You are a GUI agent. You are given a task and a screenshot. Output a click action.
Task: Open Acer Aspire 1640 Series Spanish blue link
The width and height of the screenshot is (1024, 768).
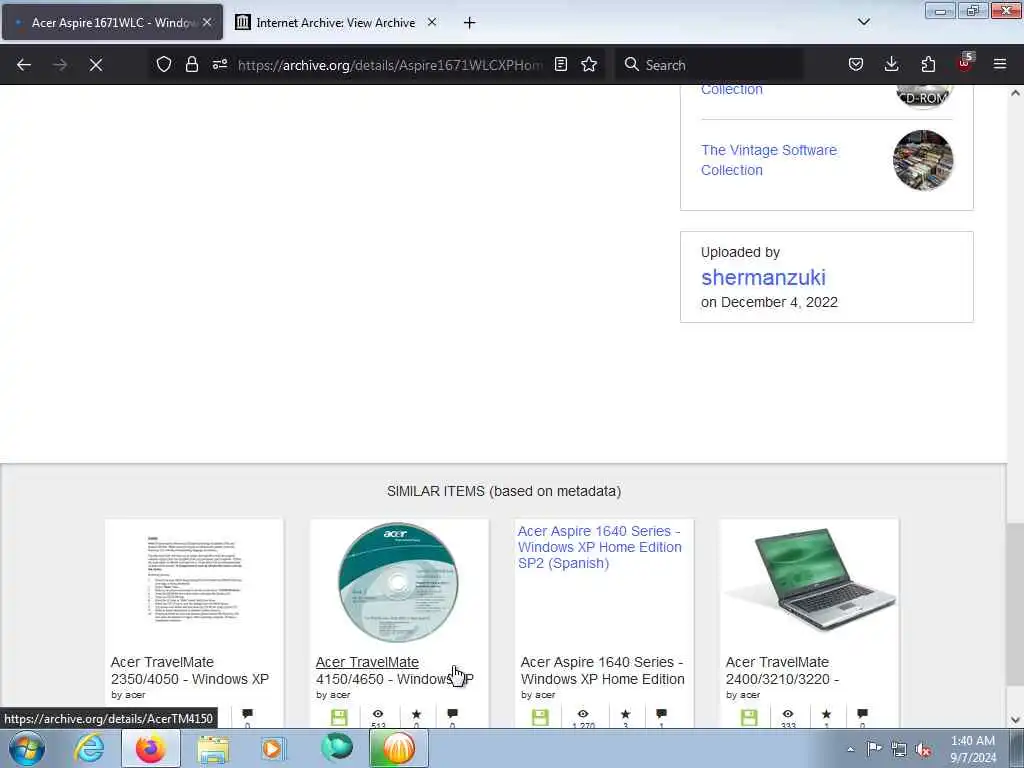coord(600,547)
